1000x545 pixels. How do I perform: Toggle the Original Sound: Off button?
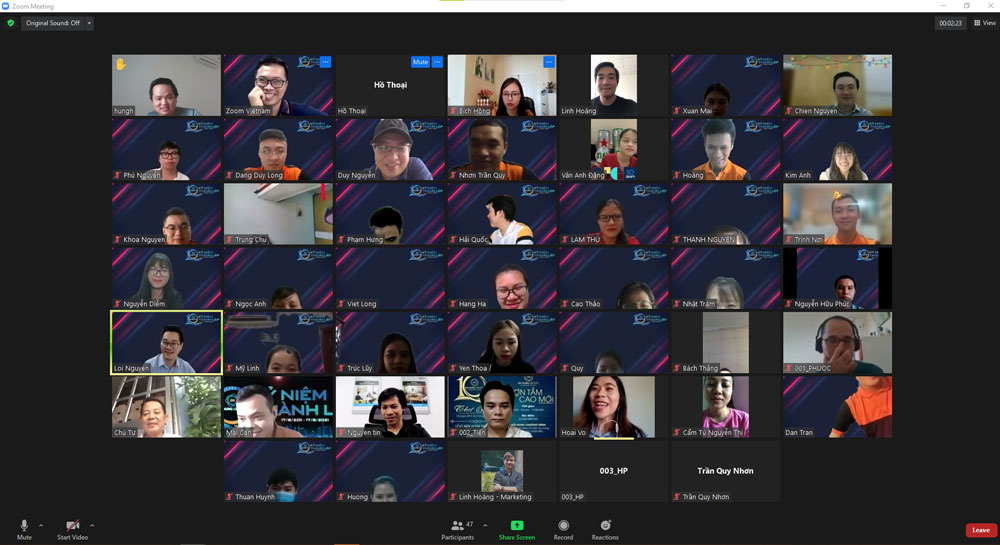pos(53,23)
